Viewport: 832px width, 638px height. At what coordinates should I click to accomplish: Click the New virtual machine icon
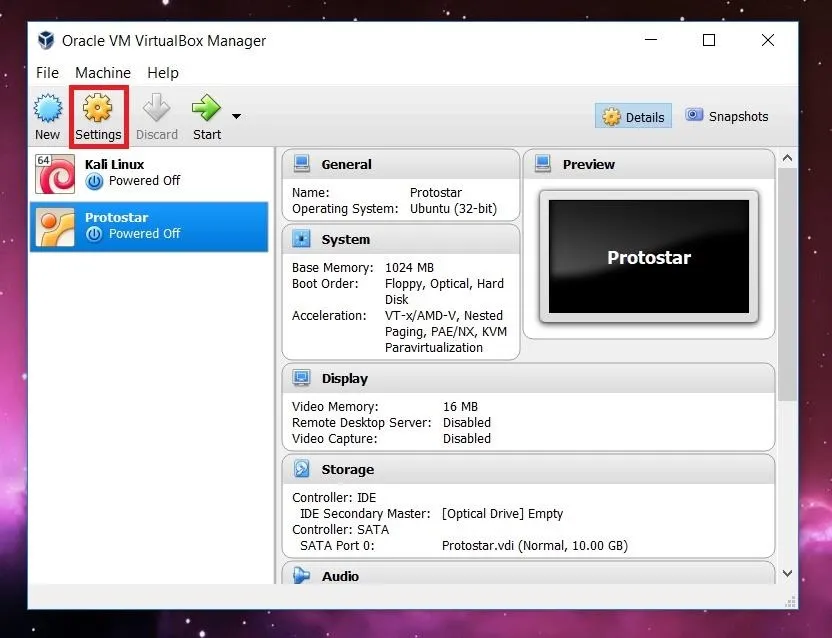tap(47, 108)
